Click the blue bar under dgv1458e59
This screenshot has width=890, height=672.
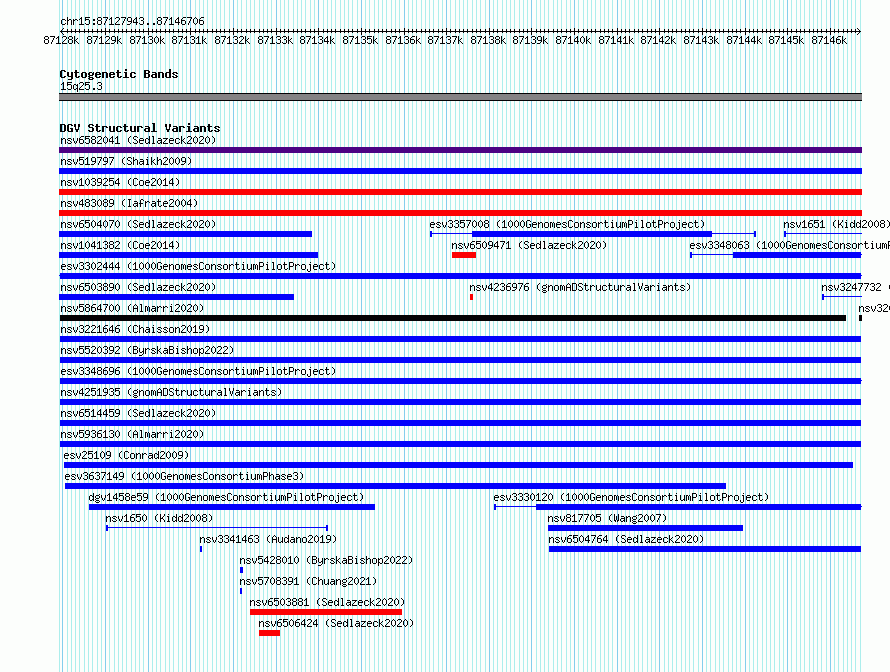click(x=232, y=507)
